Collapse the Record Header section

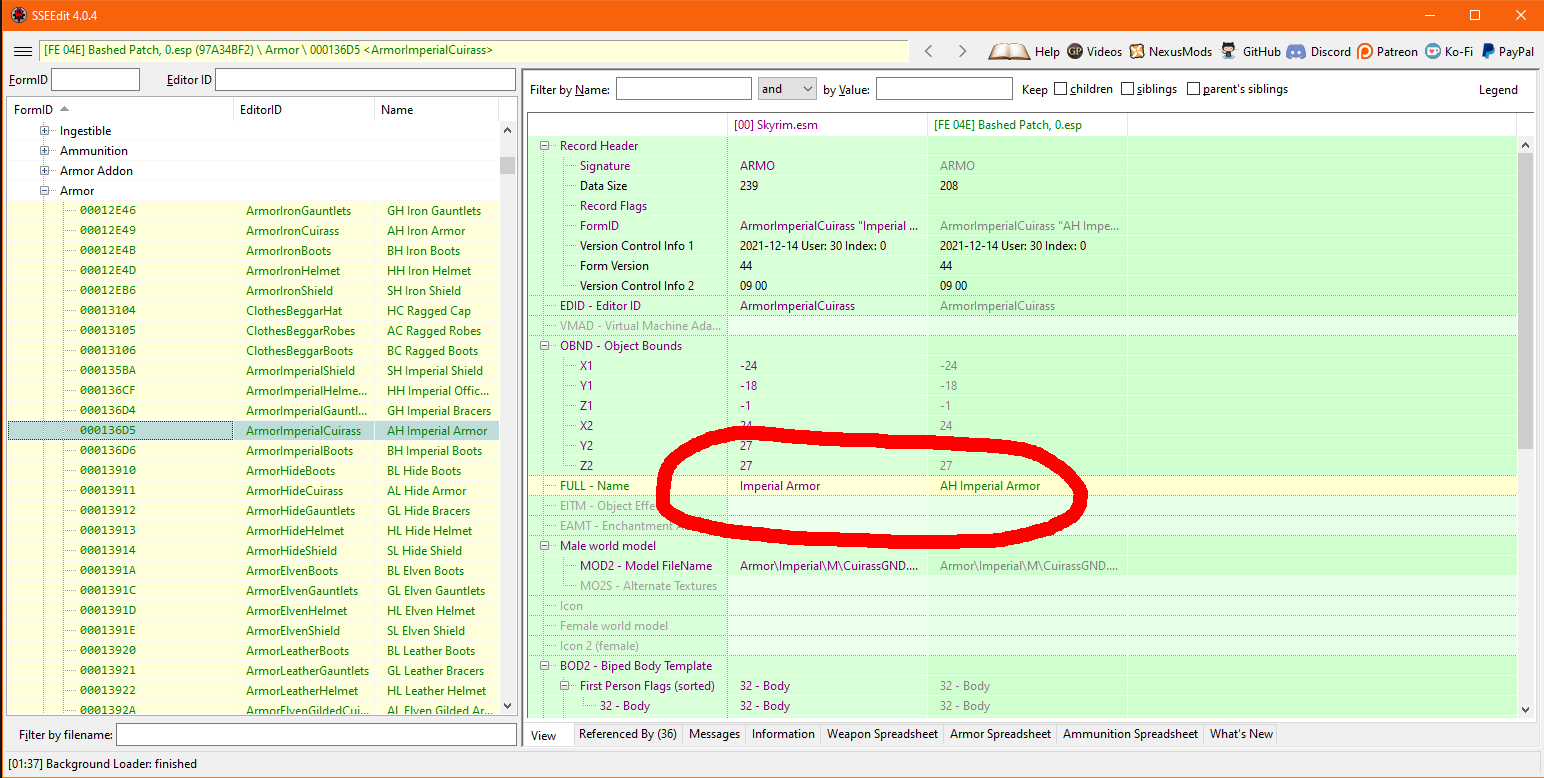click(546, 146)
